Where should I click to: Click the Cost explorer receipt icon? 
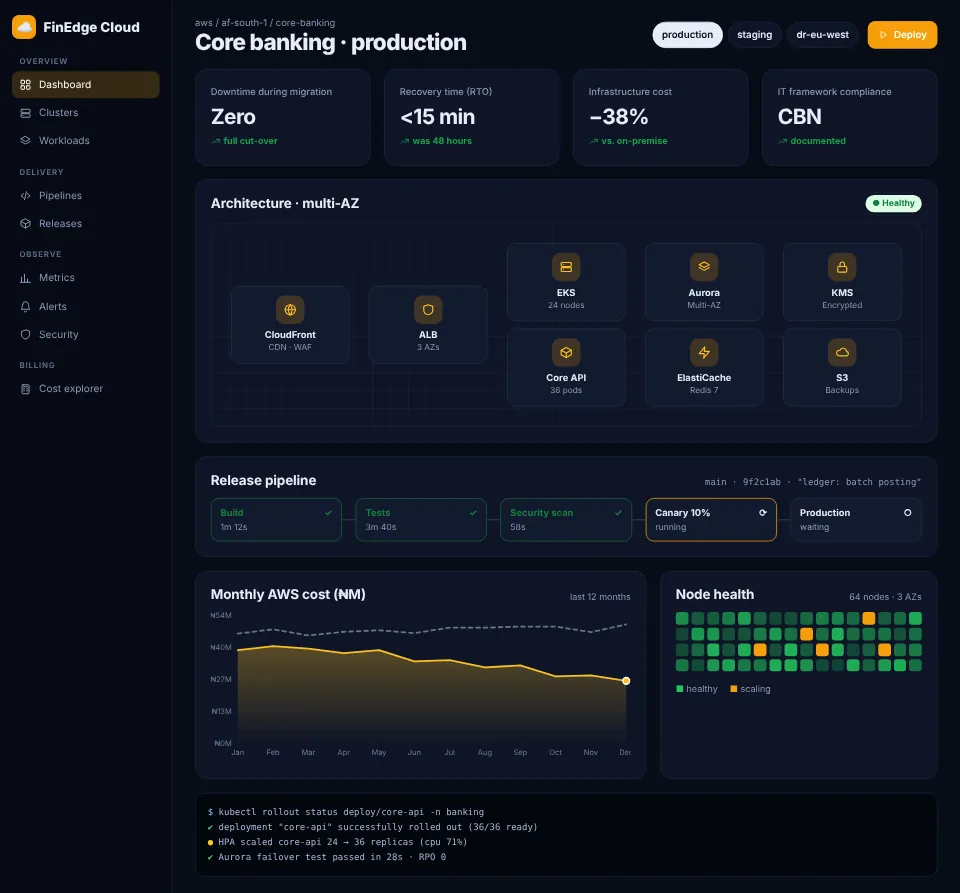25,389
